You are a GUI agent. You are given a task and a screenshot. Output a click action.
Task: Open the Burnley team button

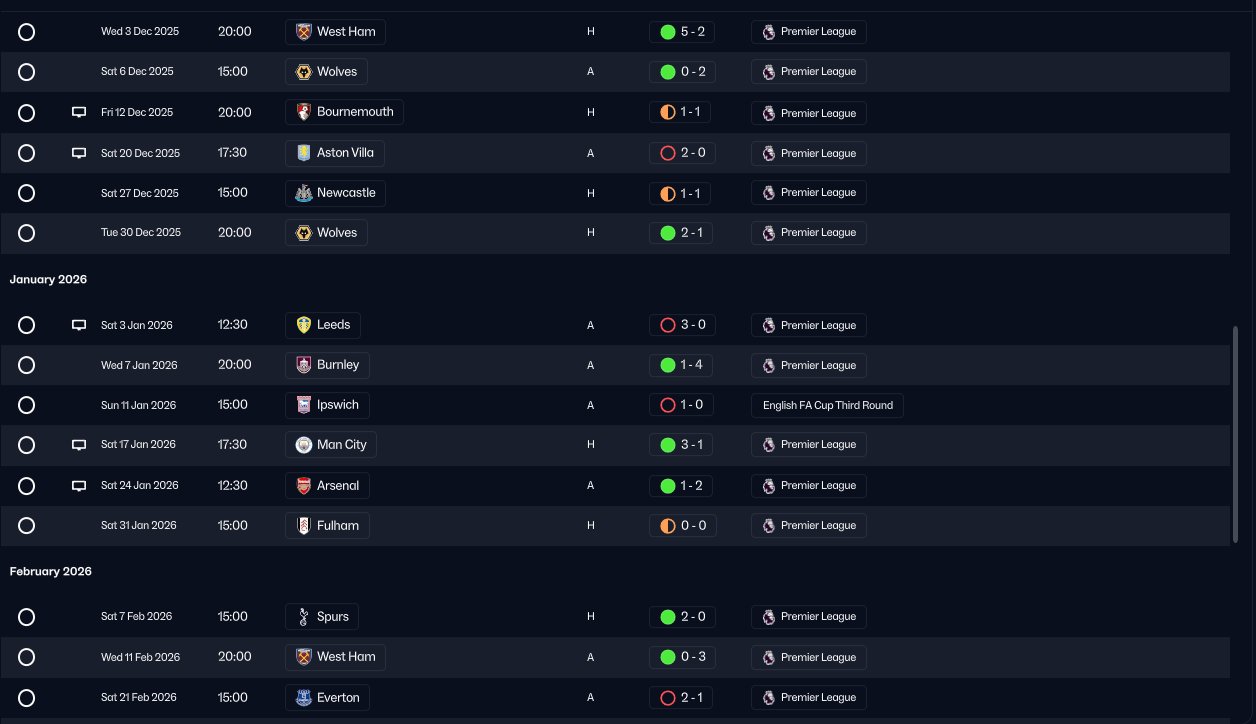tap(327, 365)
